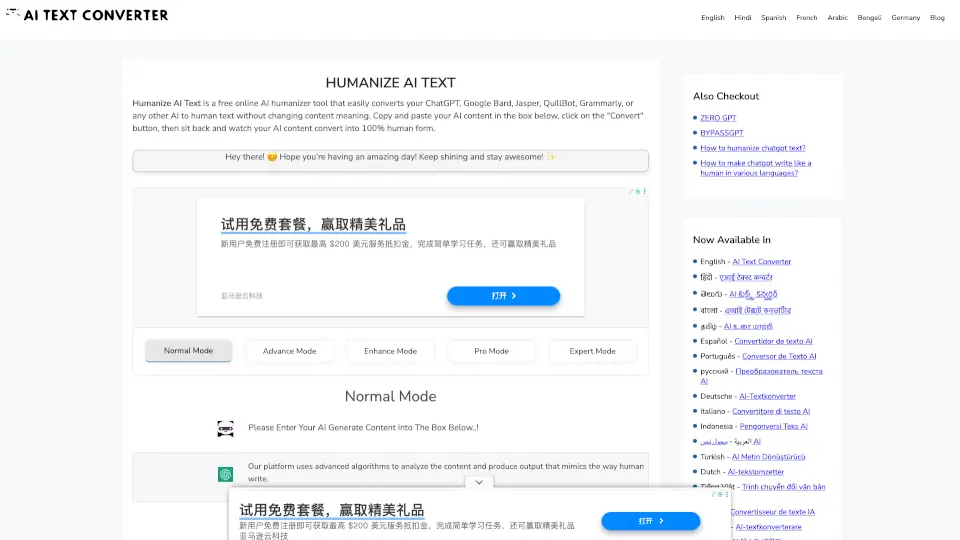Open AI-Textkonverter German link
The height and width of the screenshot is (540, 960).
[767, 396]
